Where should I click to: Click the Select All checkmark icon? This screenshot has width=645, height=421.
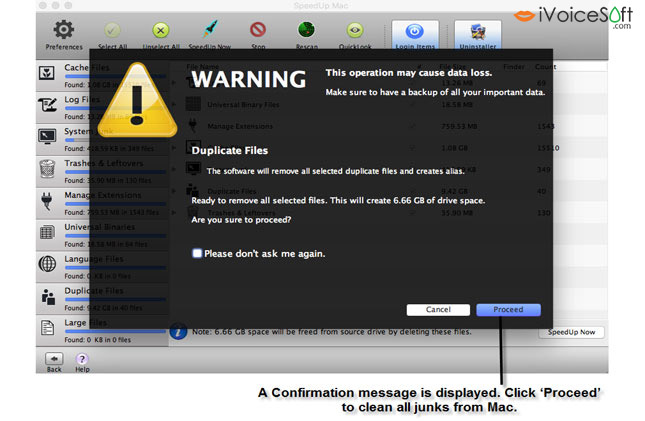click(x=112, y=30)
